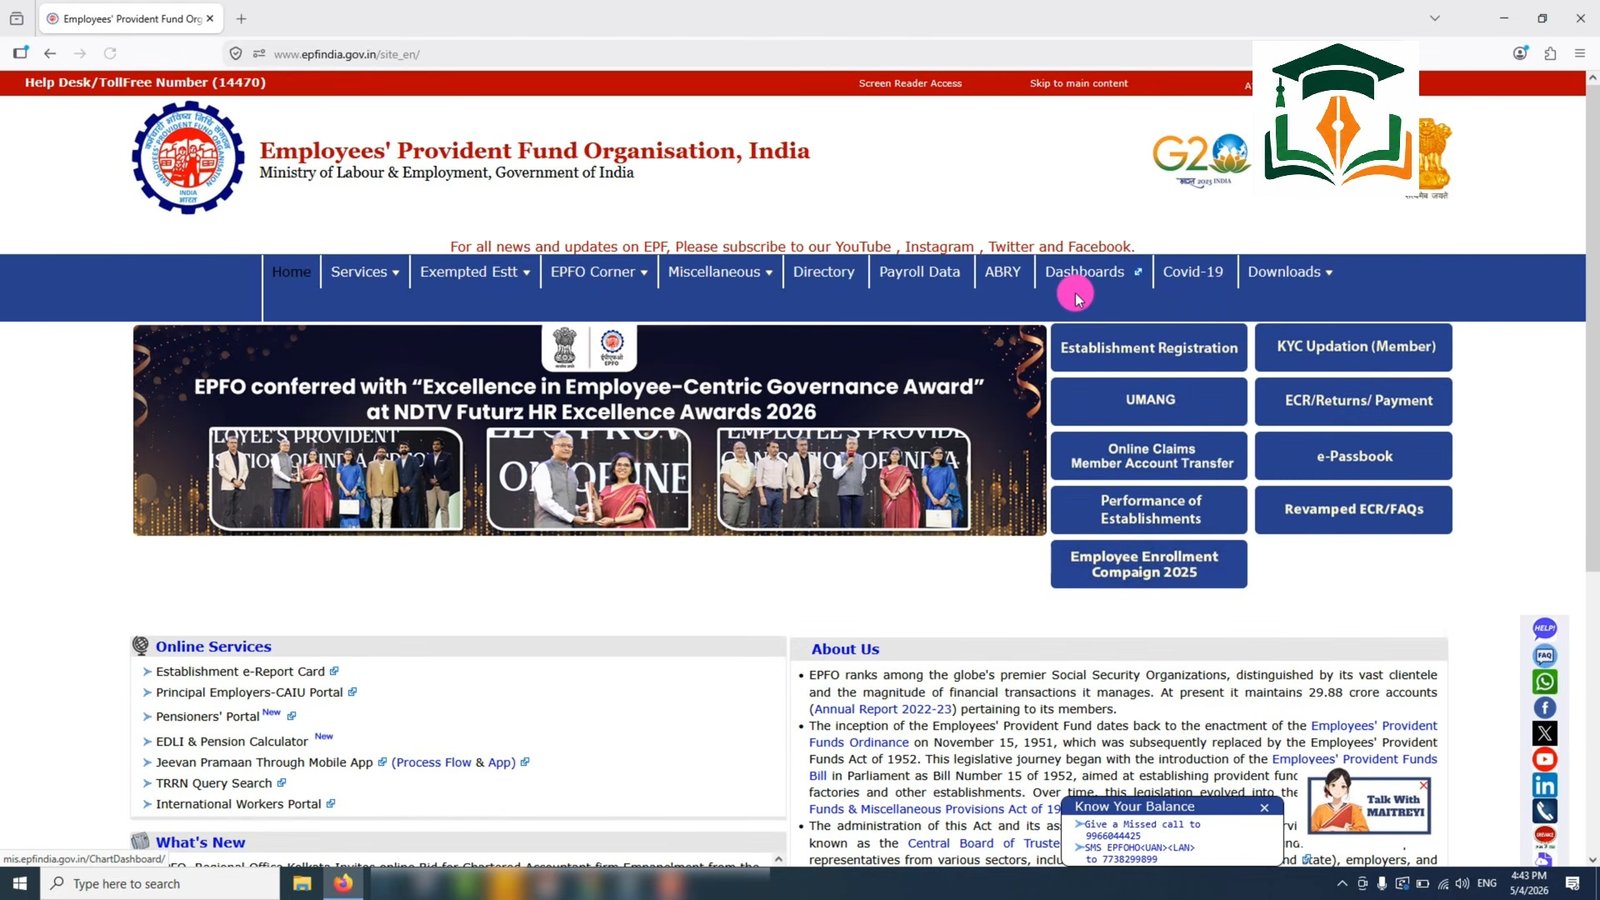Click the browser address bar
This screenshot has height=900, width=1600.
[740, 54]
